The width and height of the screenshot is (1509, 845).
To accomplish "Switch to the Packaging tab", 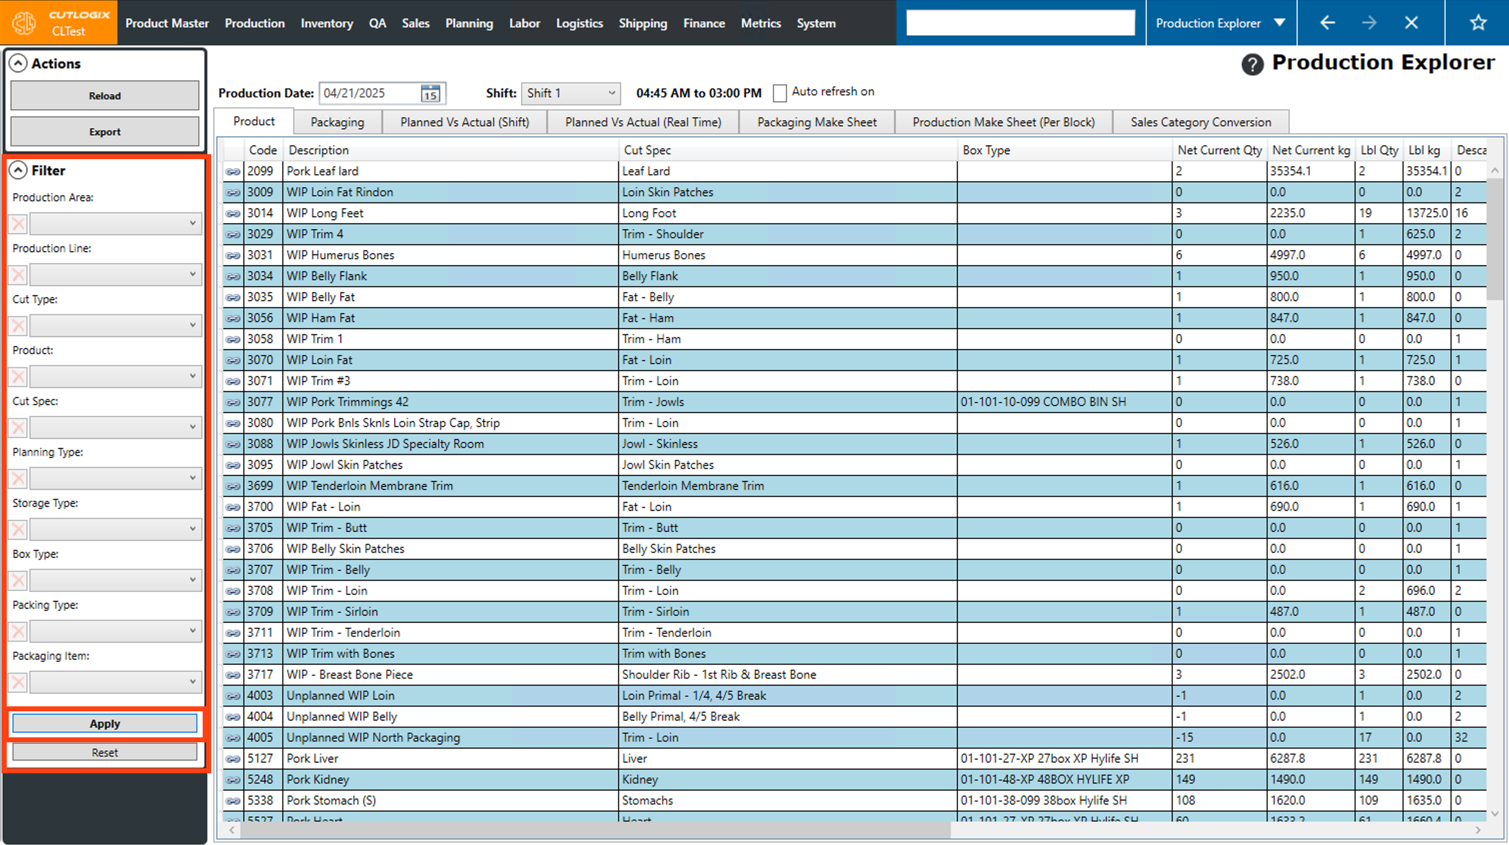I will [x=337, y=122].
